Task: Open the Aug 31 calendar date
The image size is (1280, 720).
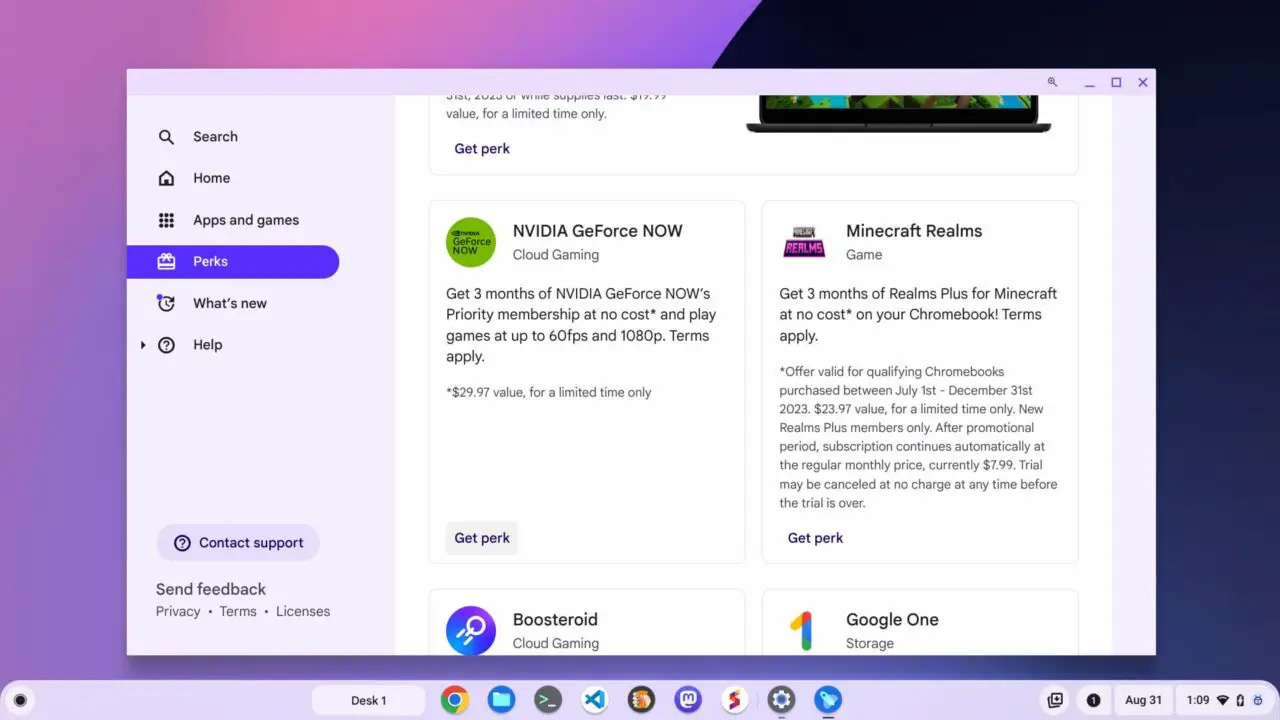Action: 1143,700
